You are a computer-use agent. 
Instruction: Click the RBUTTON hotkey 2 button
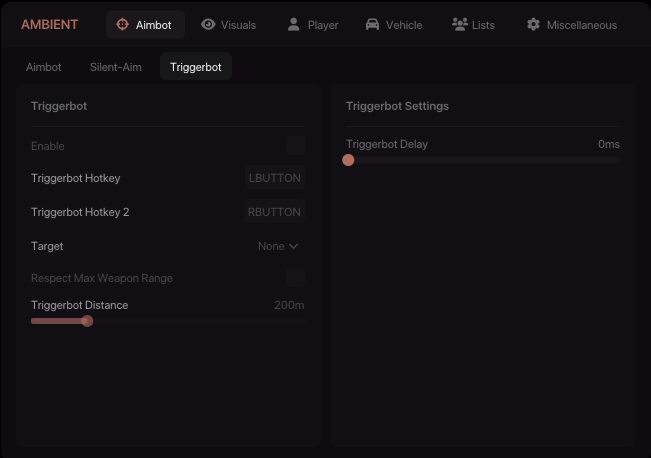point(275,212)
